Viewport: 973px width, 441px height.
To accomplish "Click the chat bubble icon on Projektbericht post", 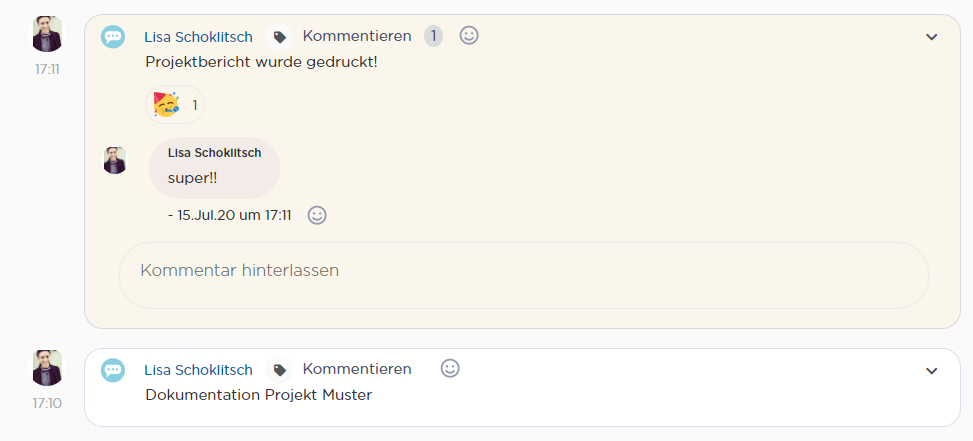I will tap(113, 37).
